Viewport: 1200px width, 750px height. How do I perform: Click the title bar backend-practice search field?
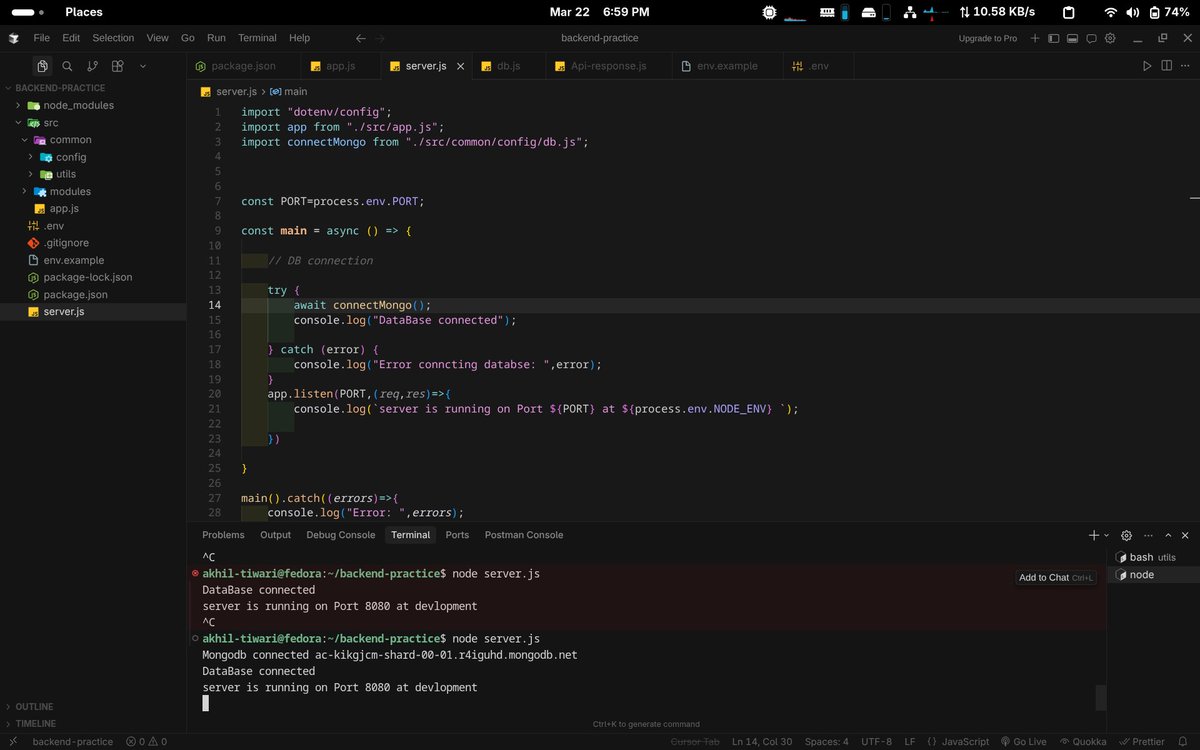coord(600,38)
